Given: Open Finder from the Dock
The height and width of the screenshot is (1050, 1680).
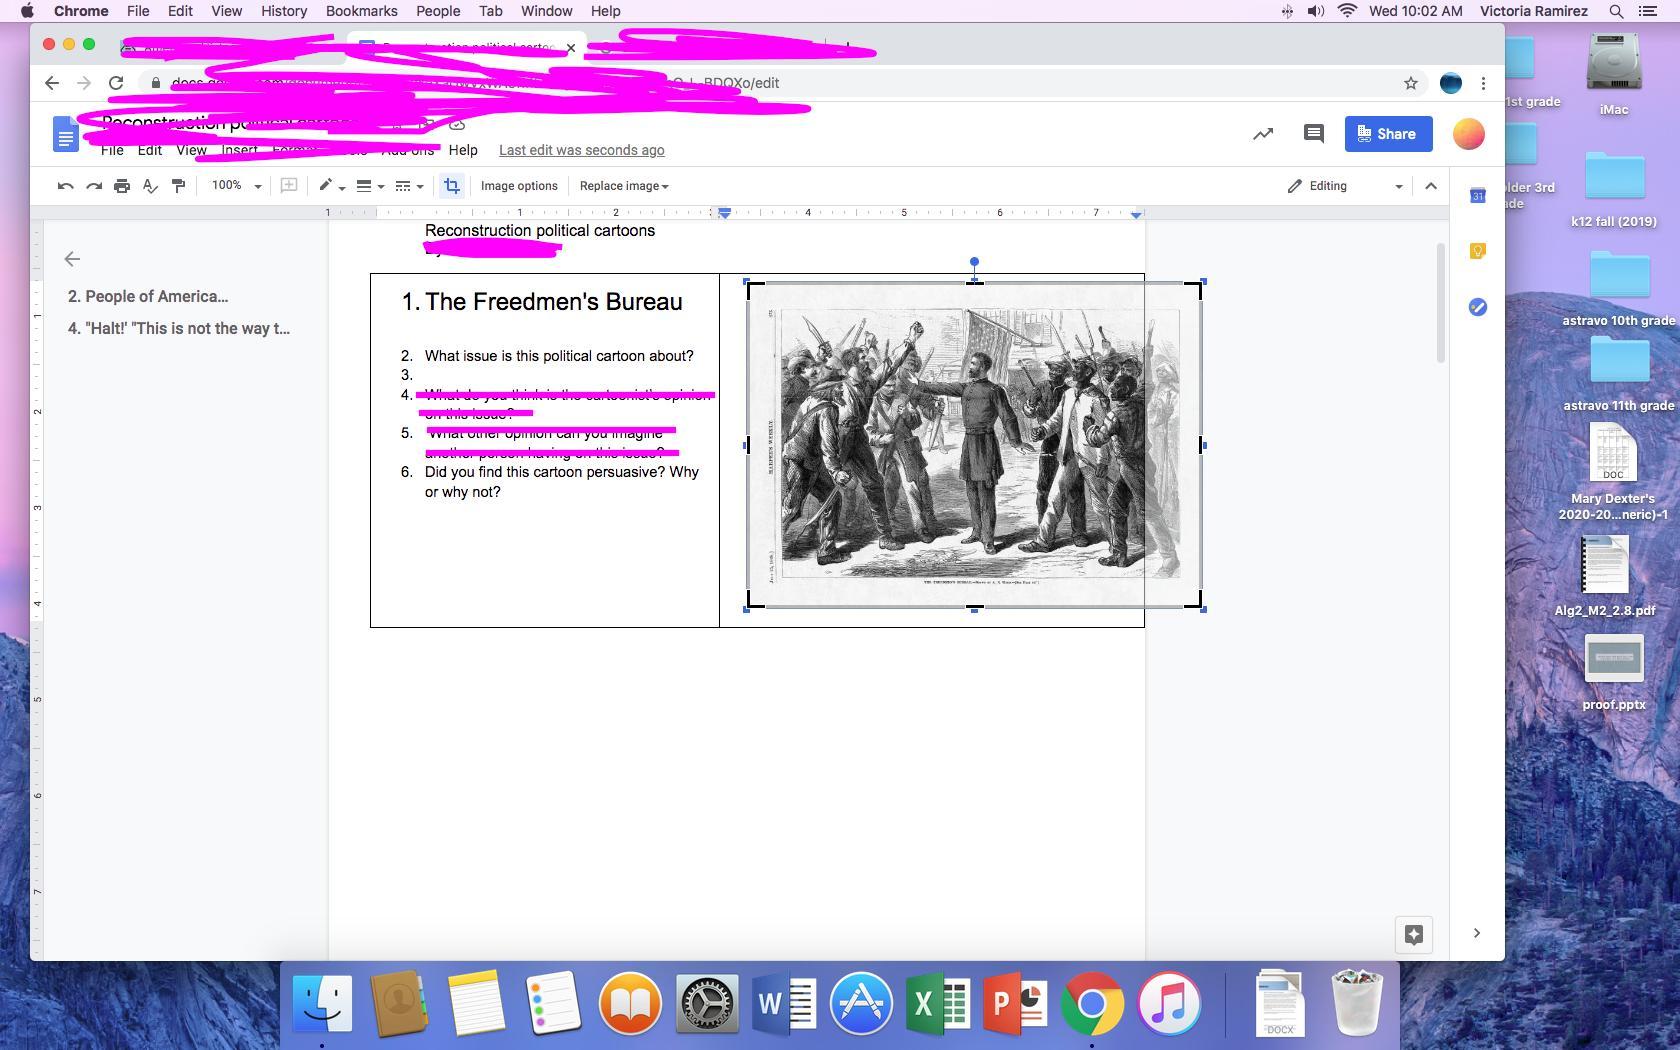Looking at the screenshot, I should point(322,1003).
